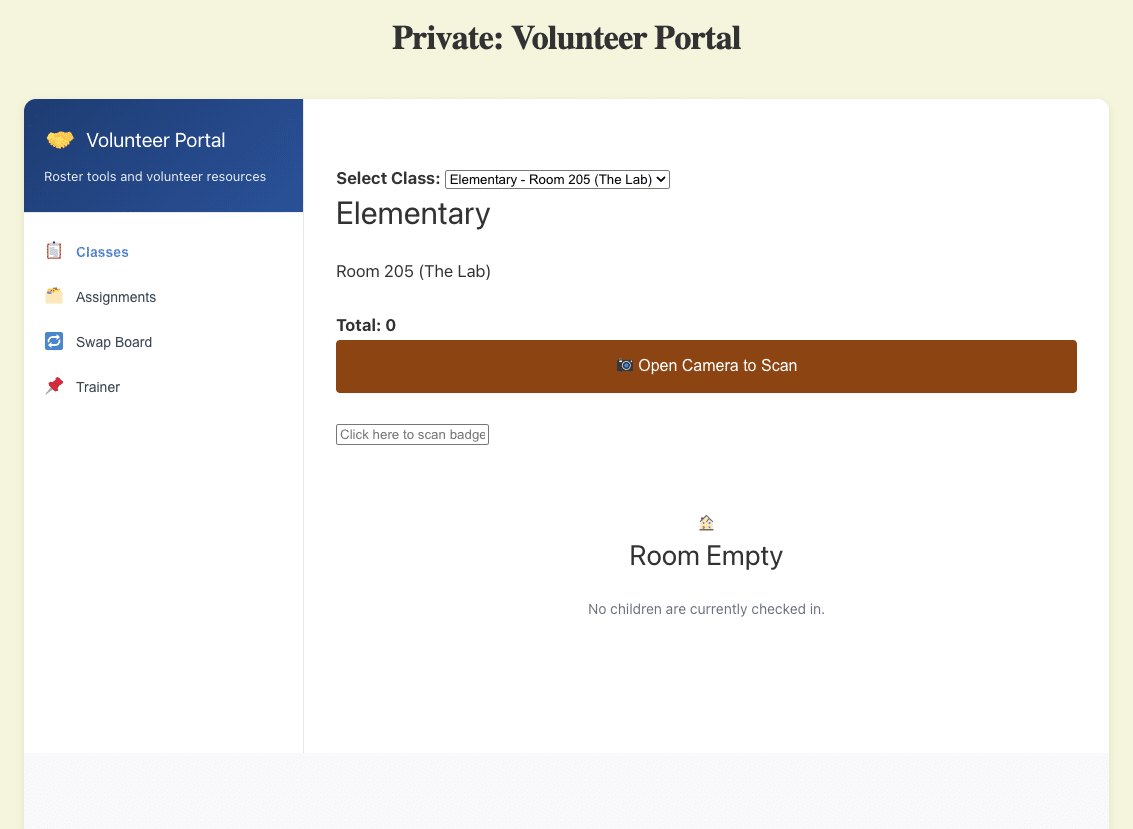Click the handshake logo icon
The height and width of the screenshot is (829, 1133).
60,140
